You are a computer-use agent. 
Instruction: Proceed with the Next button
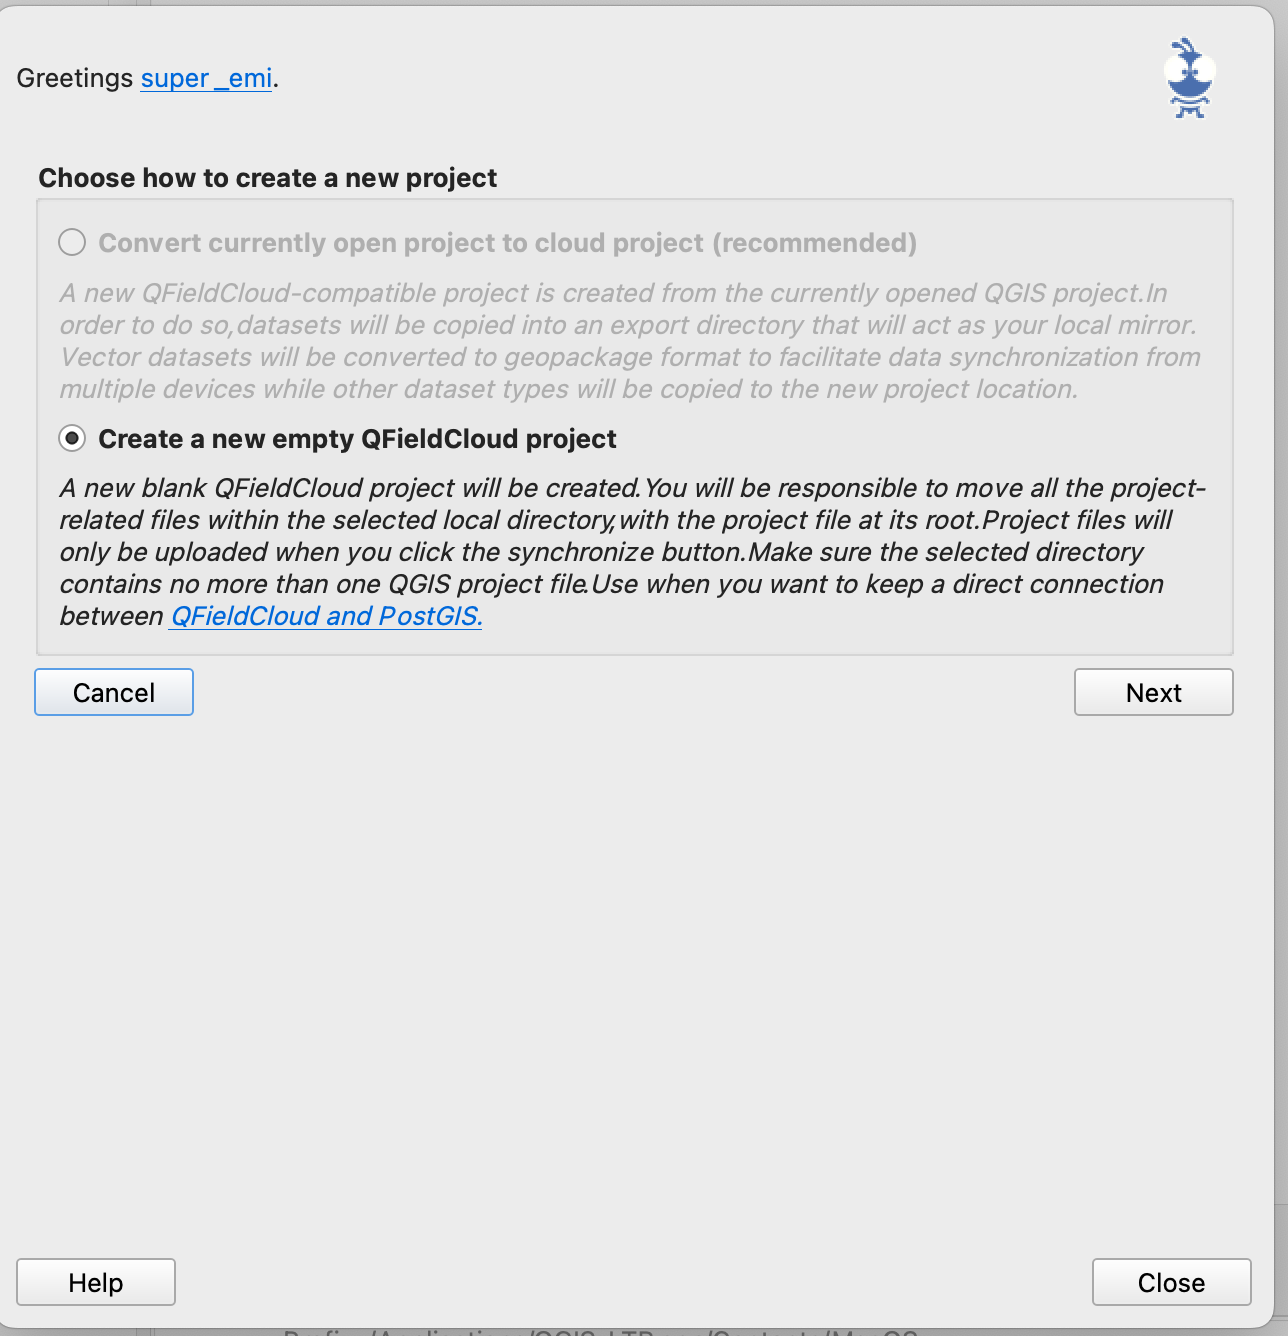click(x=1153, y=692)
